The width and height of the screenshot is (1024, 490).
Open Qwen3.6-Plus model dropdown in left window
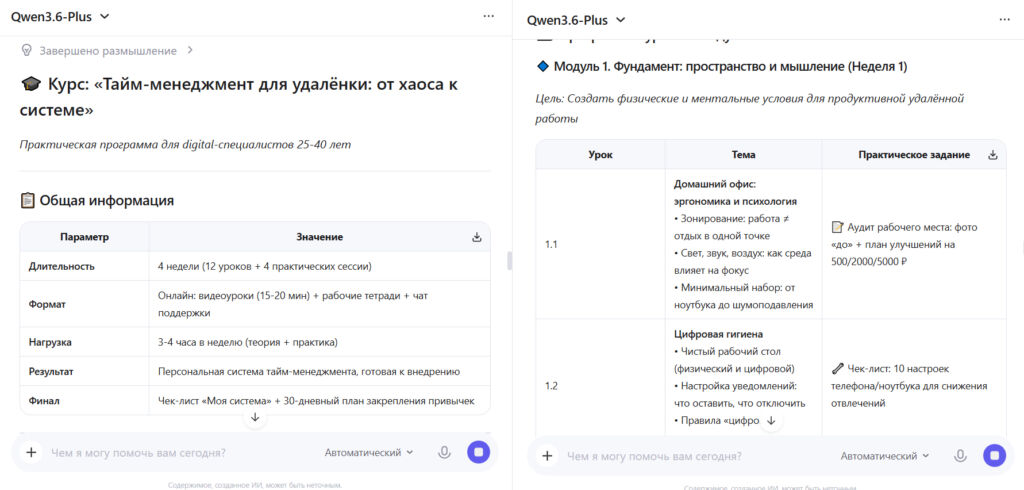[x=60, y=17]
